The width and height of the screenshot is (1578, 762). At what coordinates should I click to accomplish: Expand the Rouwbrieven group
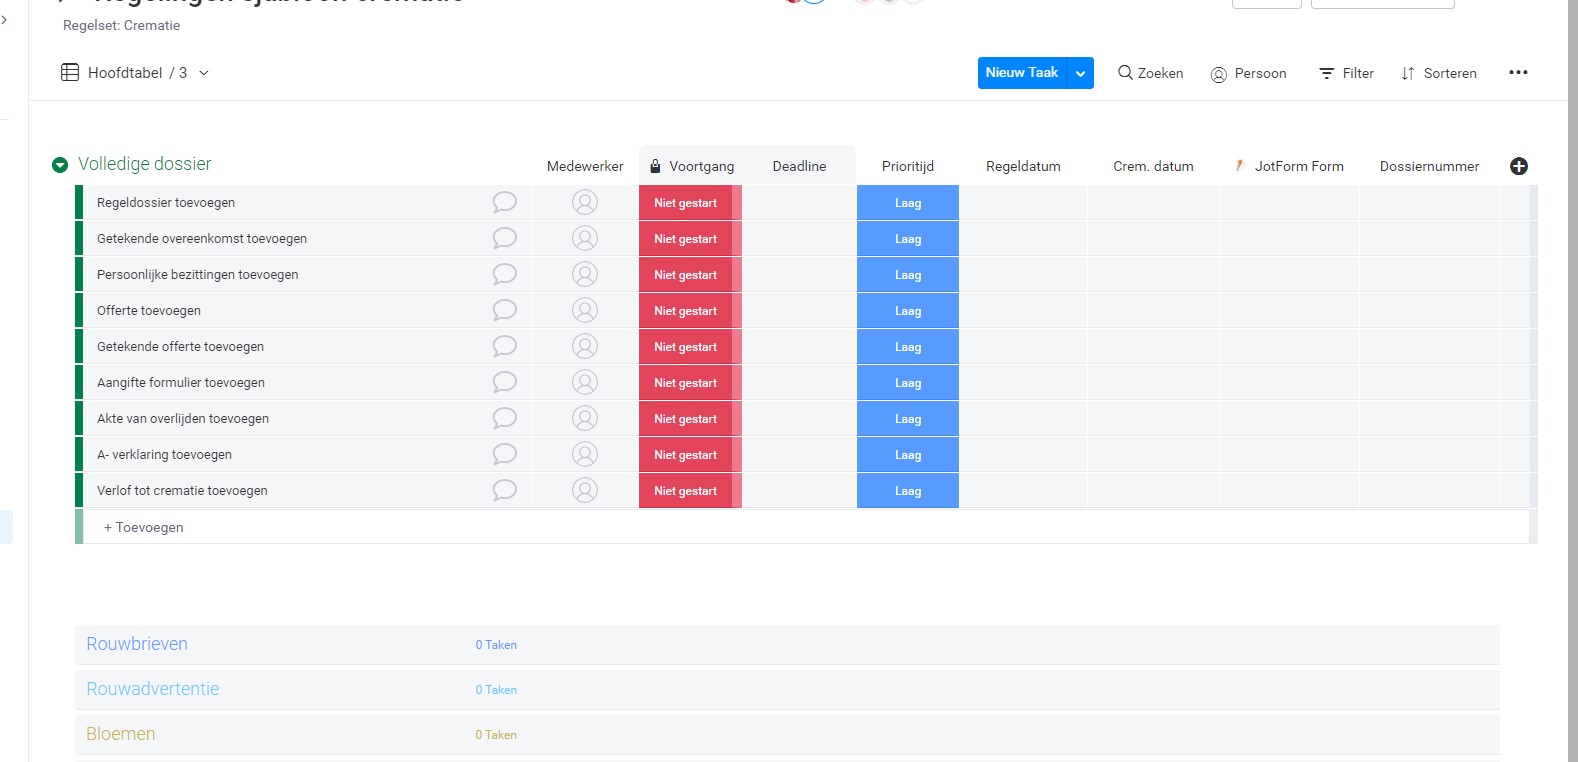coord(137,644)
